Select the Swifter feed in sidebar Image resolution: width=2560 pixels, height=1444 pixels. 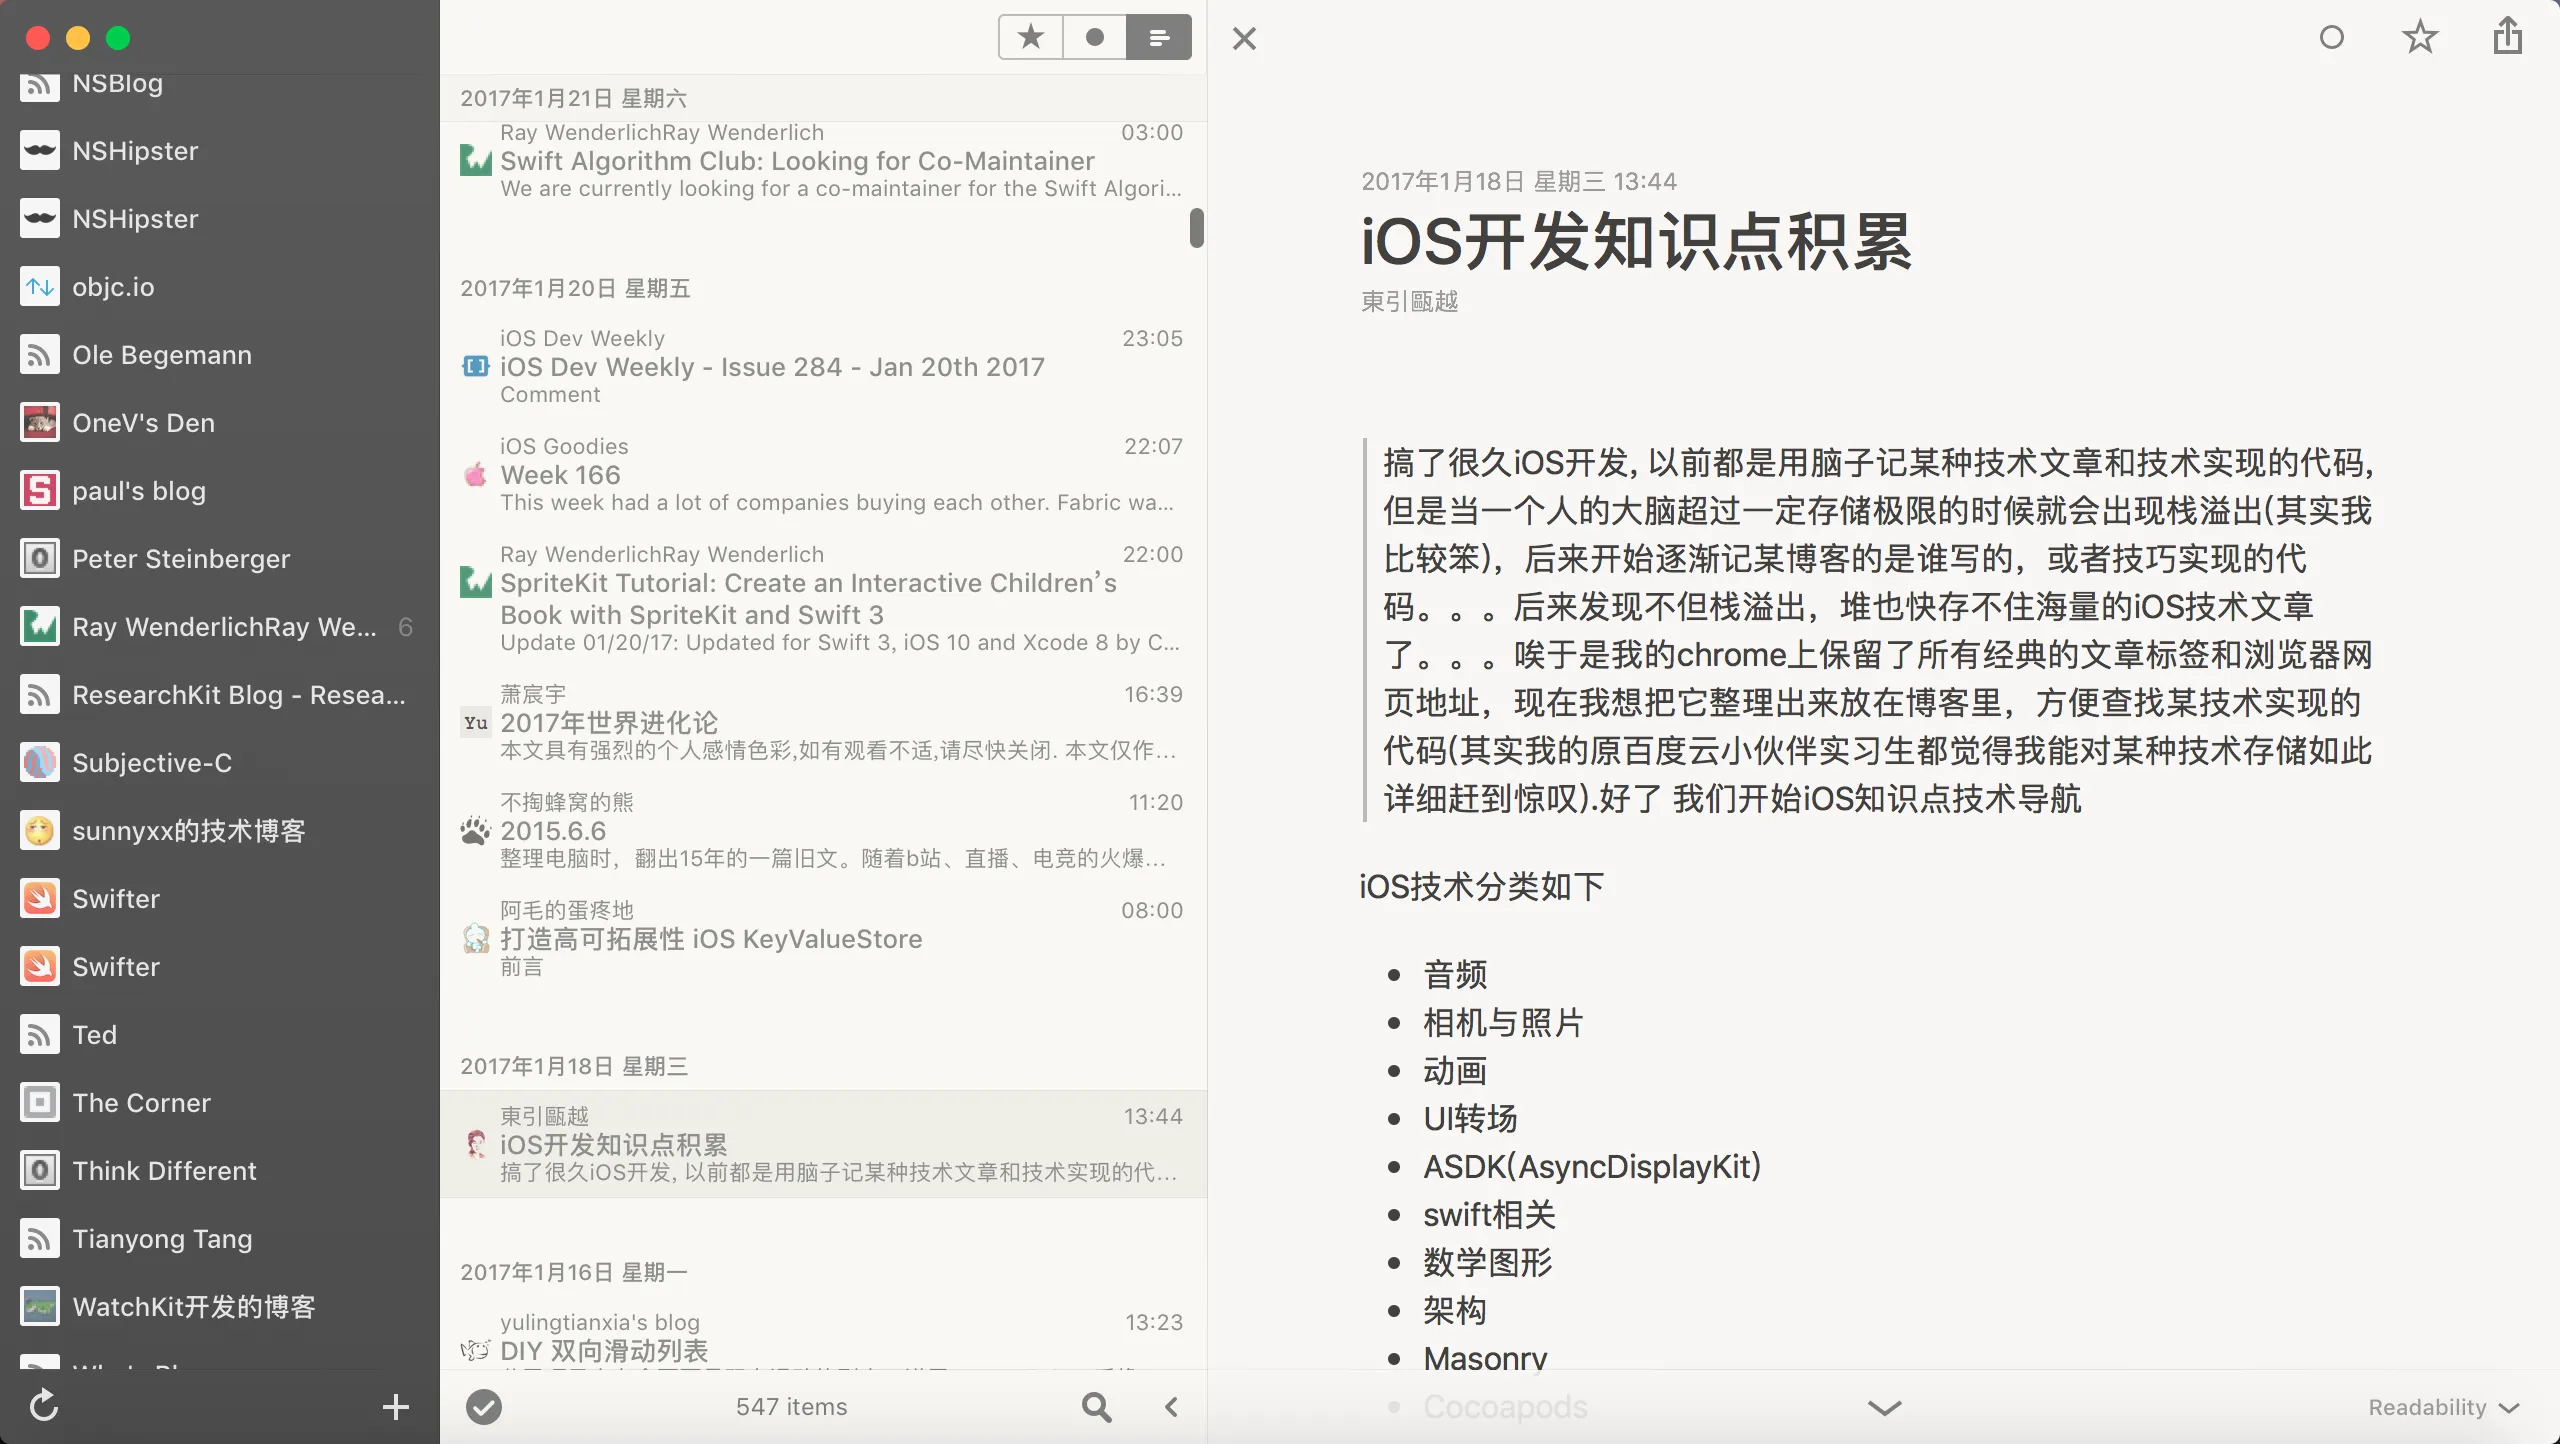(x=116, y=899)
